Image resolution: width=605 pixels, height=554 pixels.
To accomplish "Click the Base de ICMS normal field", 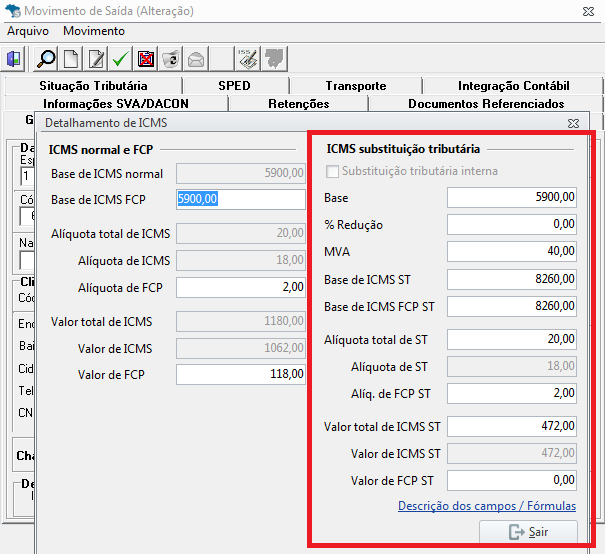I will click(241, 173).
